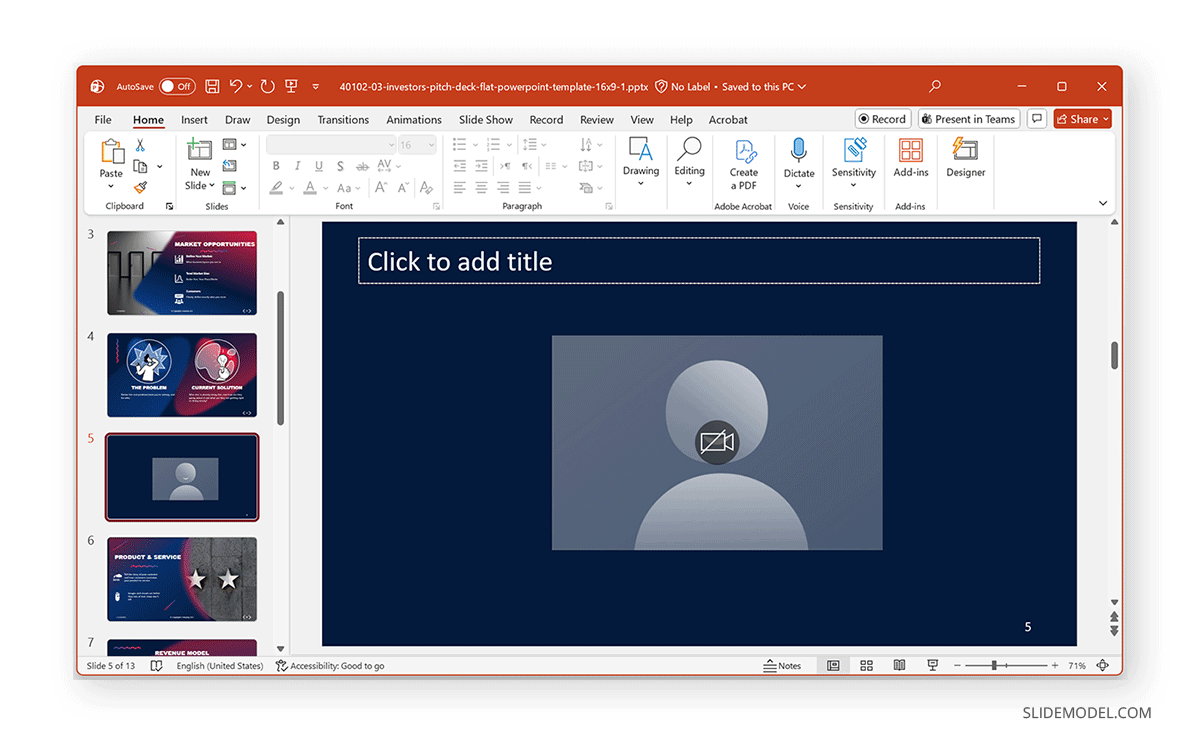Open the Slide Show ribbon tab

tap(485, 119)
